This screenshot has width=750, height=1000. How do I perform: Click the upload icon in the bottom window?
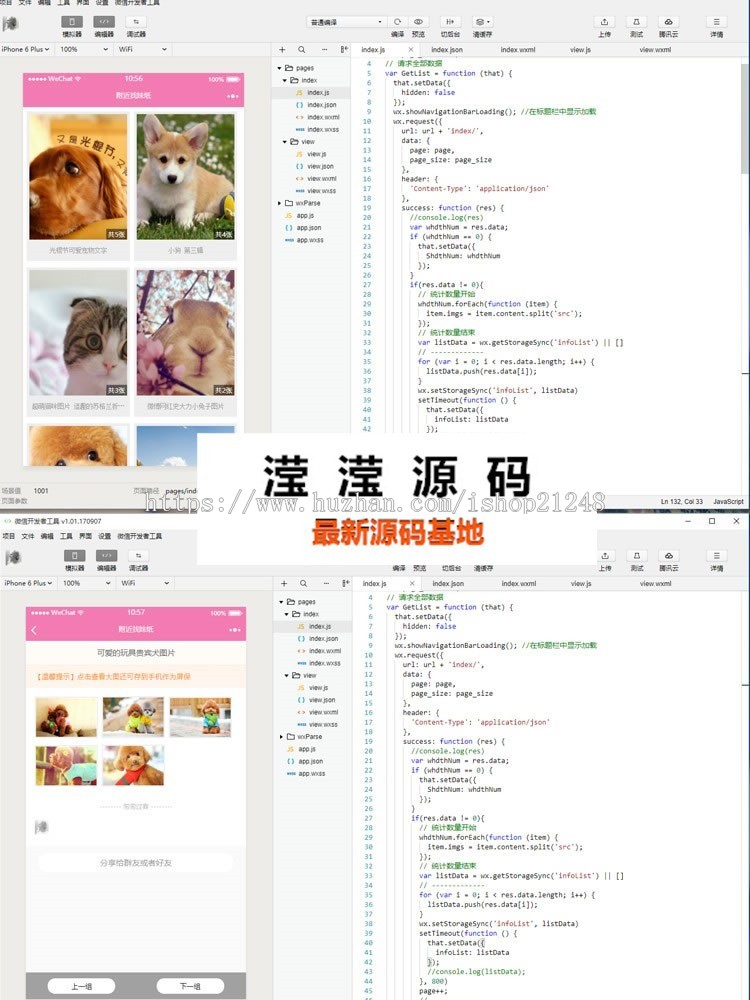[605, 555]
